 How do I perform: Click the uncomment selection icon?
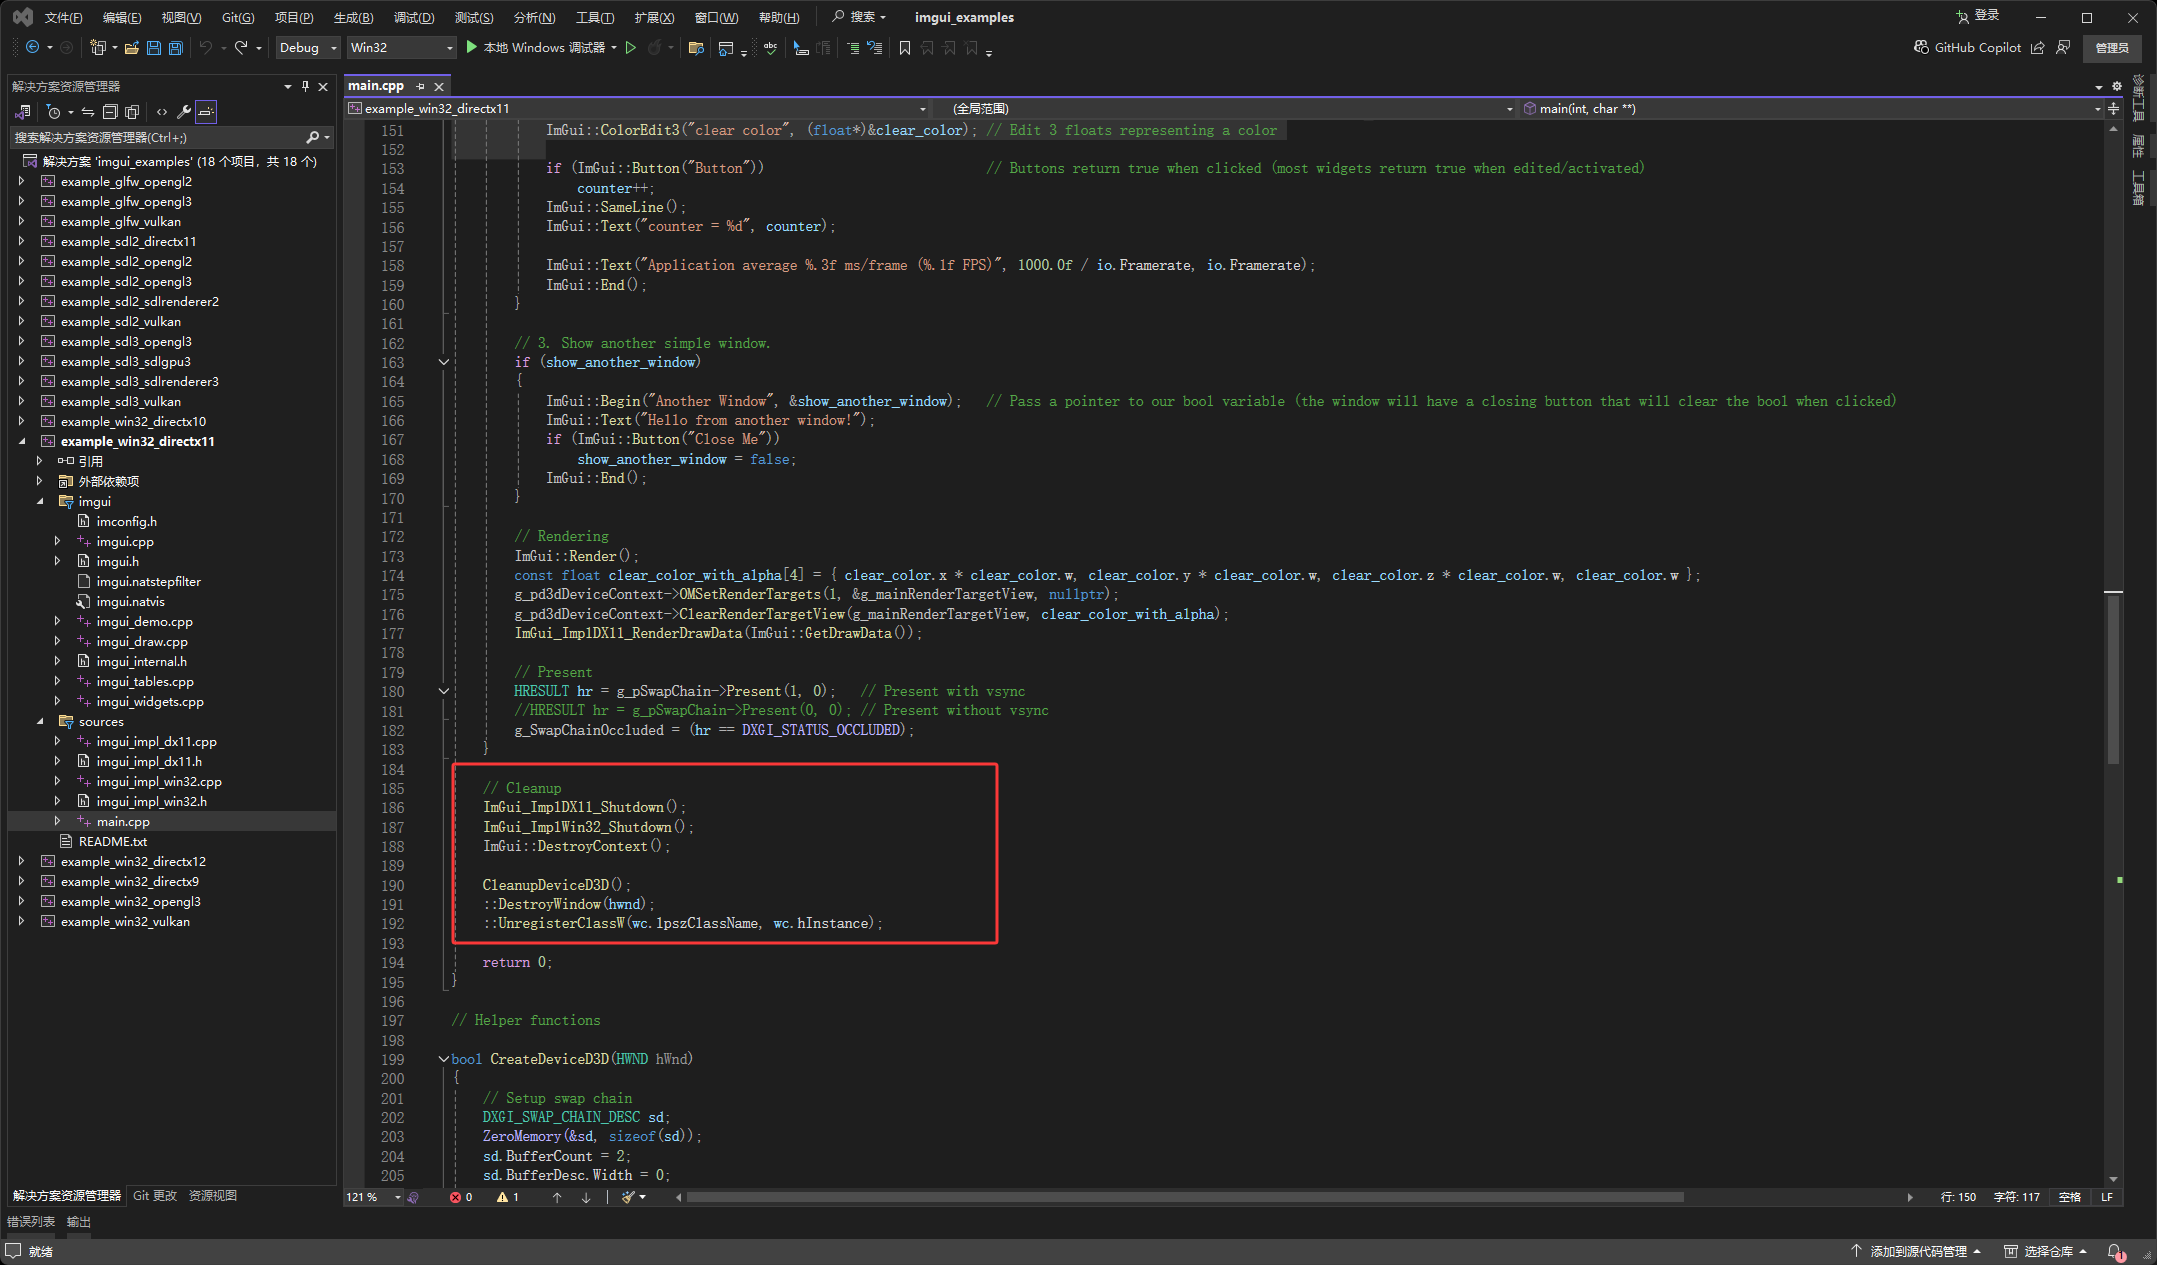(x=875, y=48)
